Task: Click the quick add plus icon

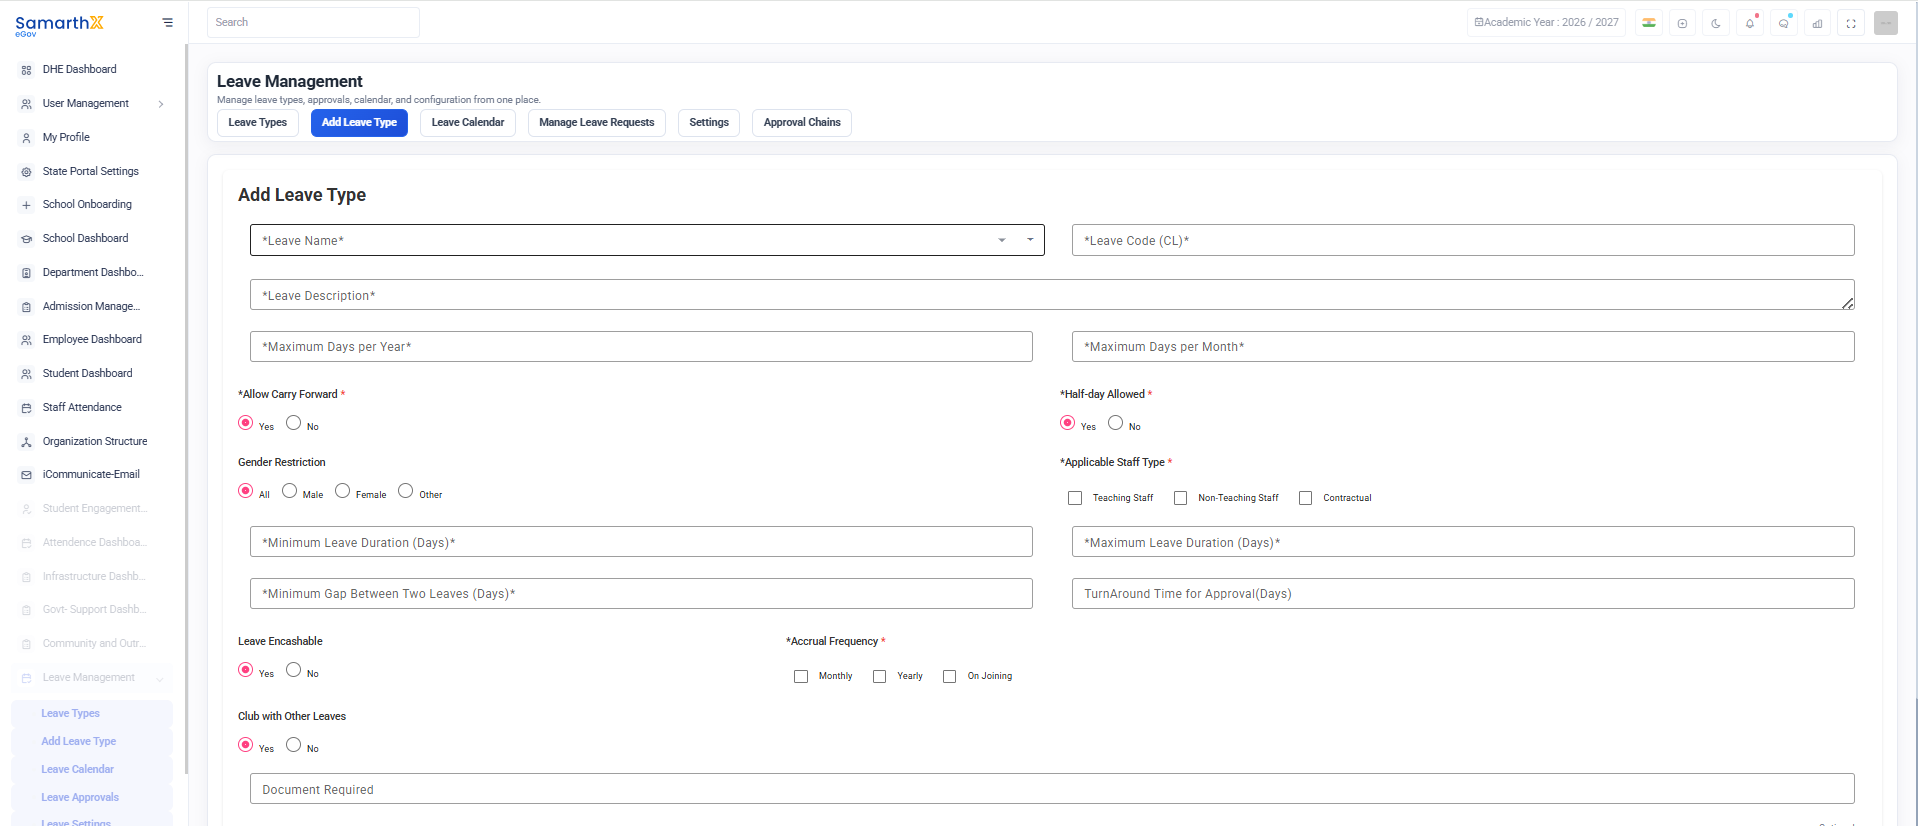Action: point(1683,23)
